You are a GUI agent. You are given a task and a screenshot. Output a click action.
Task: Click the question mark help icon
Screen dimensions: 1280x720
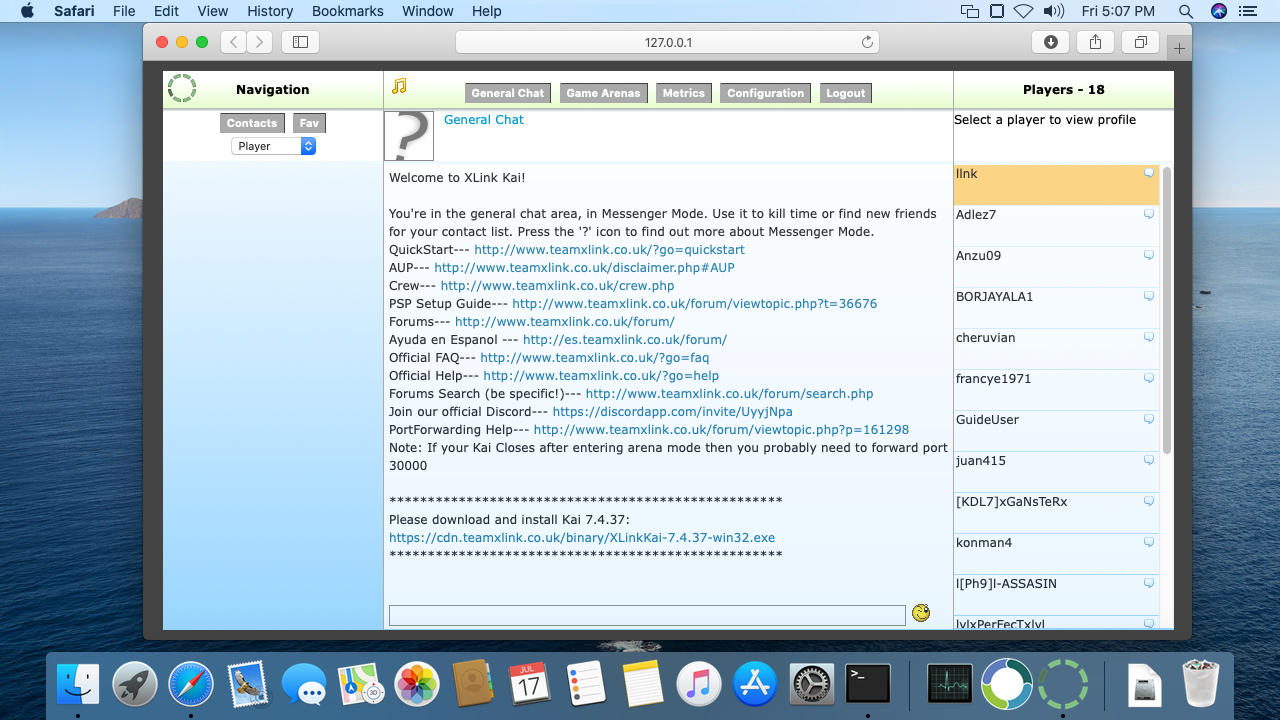click(409, 136)
